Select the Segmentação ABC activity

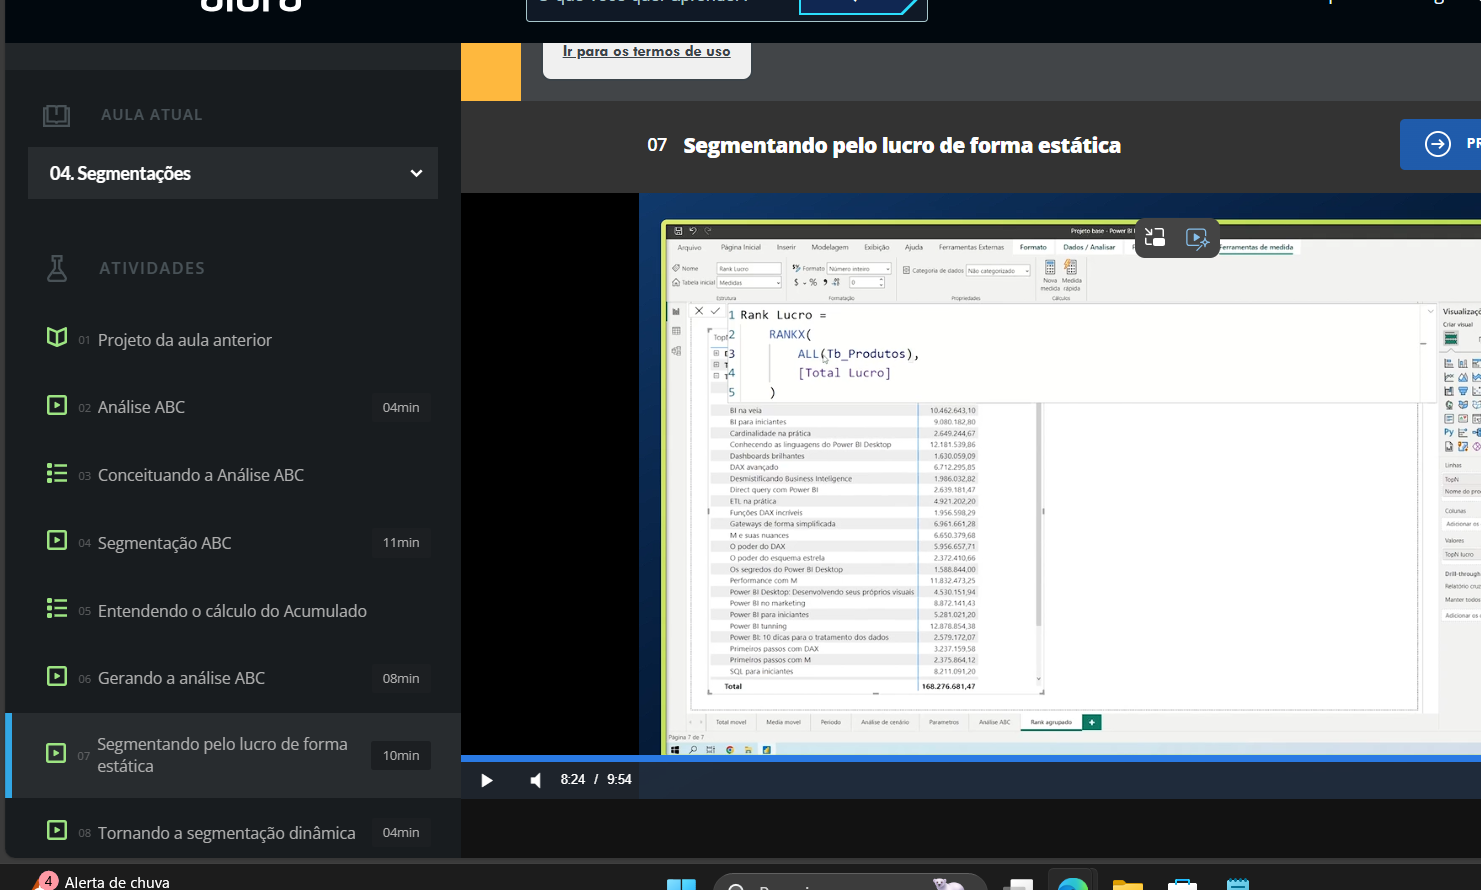click(165, 543)
